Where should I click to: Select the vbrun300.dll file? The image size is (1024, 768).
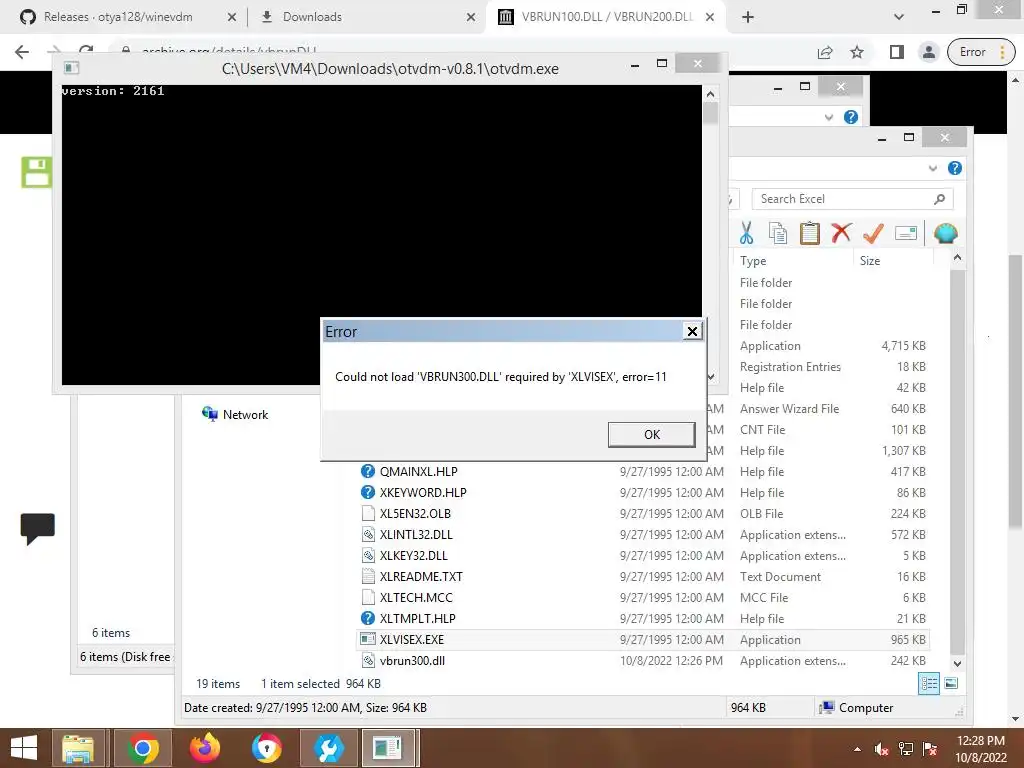412,660
